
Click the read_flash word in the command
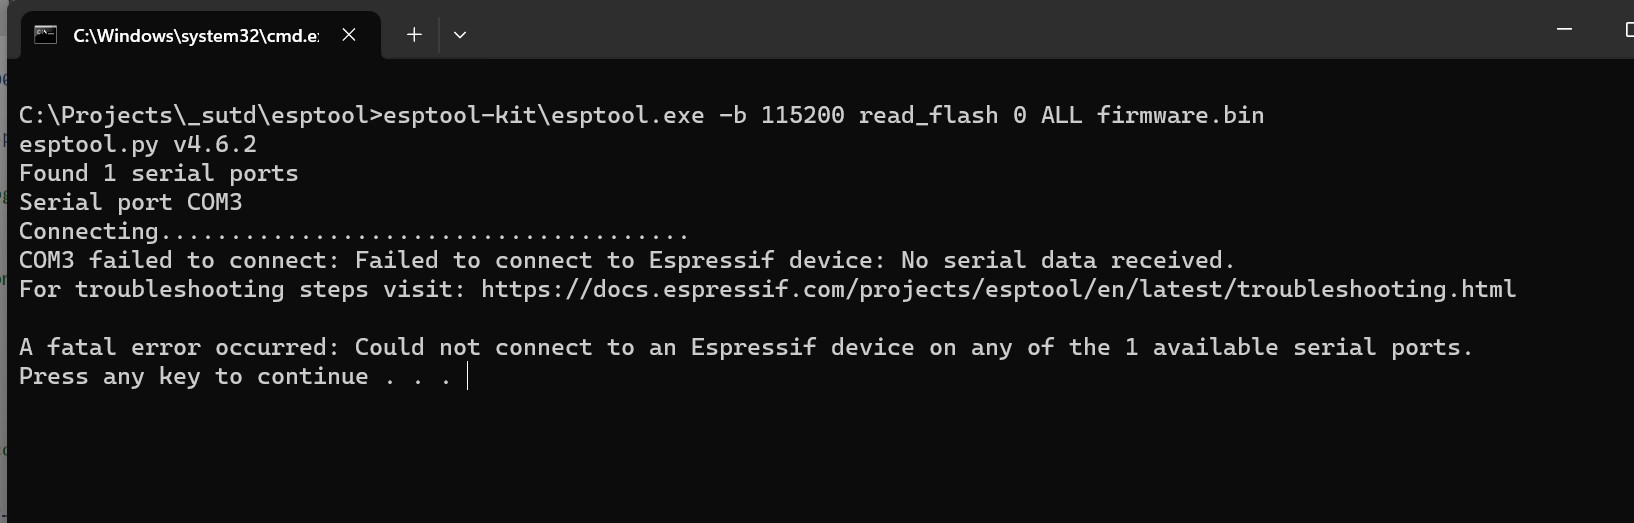click(x=928, y=116)
